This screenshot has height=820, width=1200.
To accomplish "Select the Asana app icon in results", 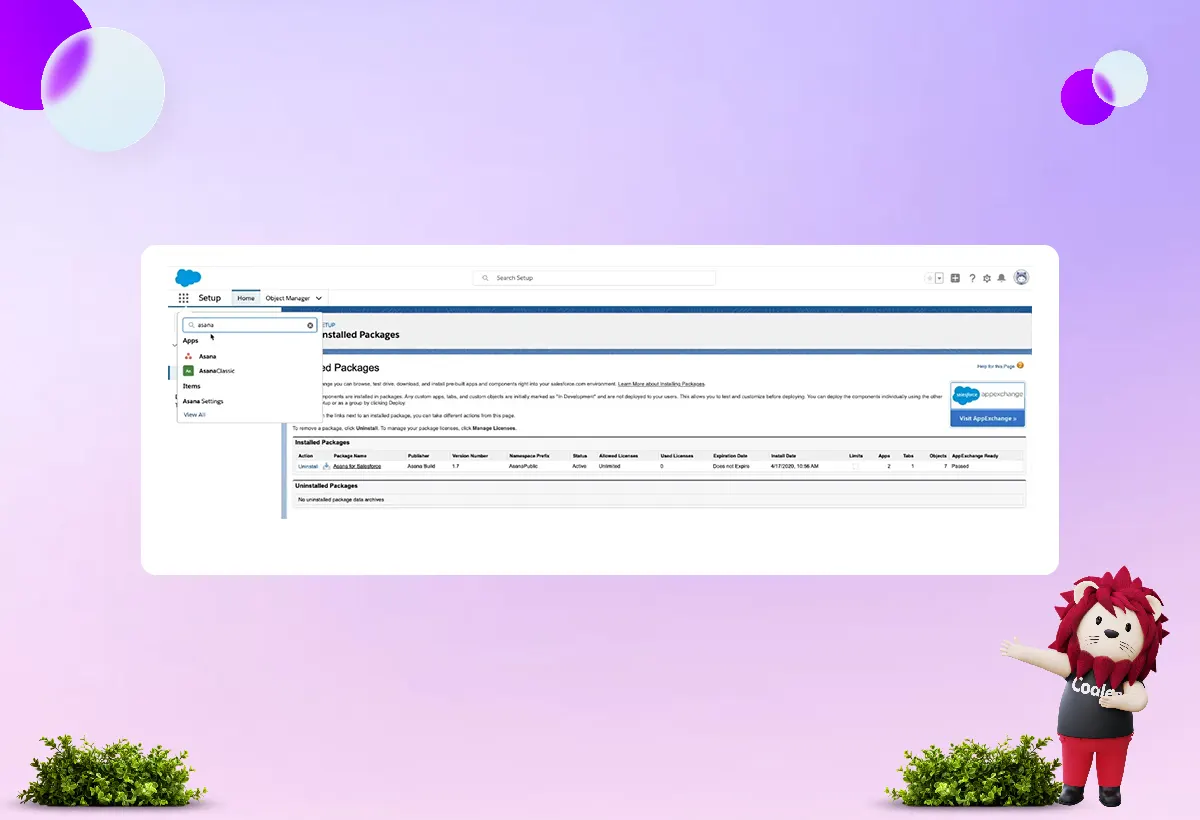I will (188, 356).
